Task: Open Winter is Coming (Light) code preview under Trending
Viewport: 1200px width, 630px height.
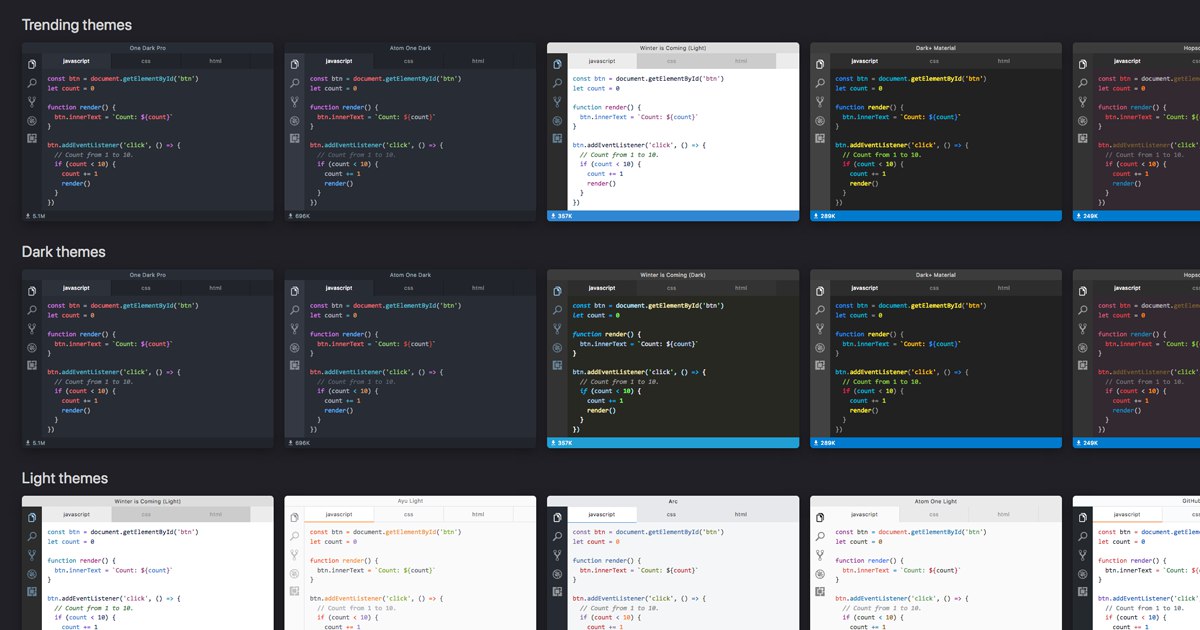Action: (x=685, y=139)
